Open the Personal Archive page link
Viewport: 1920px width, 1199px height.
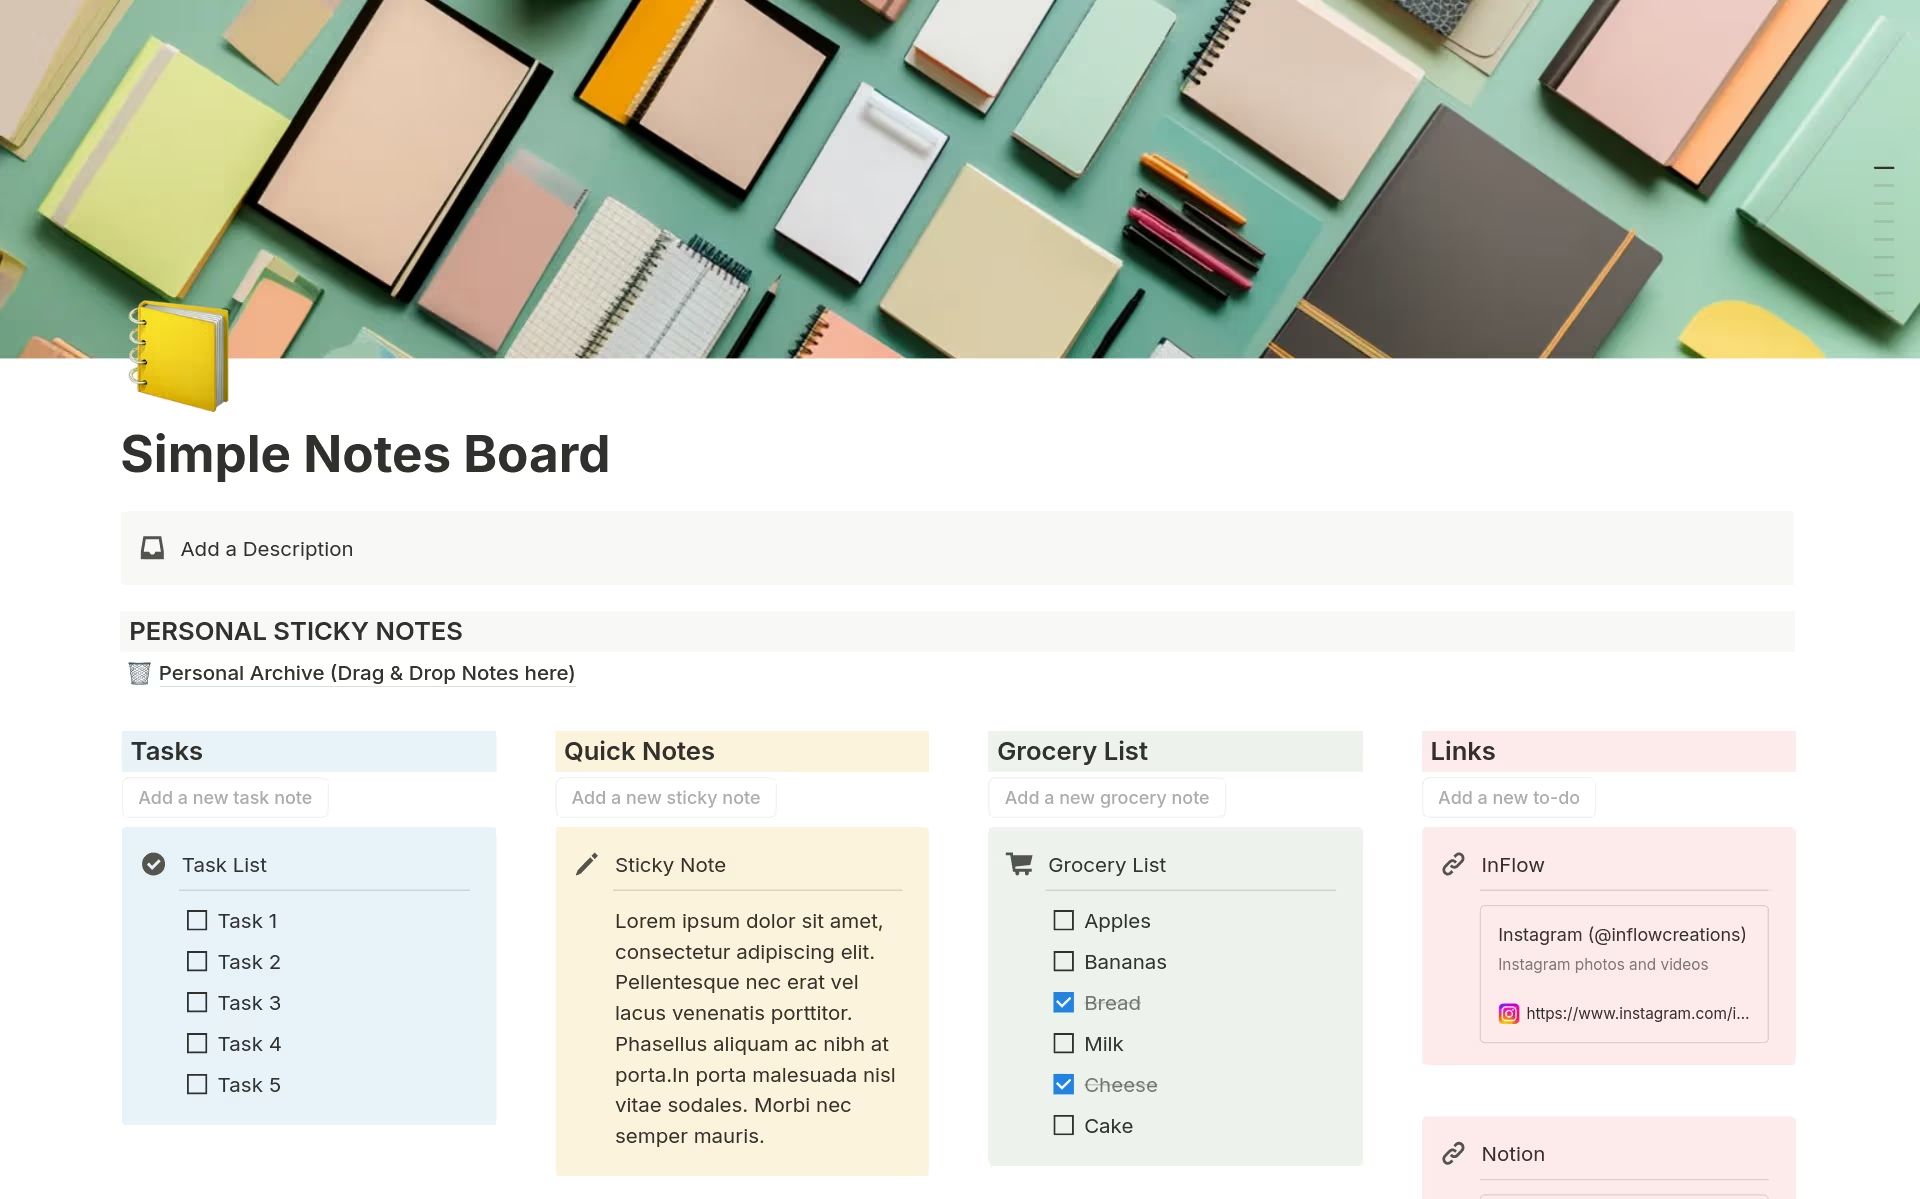pyautogui.click(x=366, y=673)
